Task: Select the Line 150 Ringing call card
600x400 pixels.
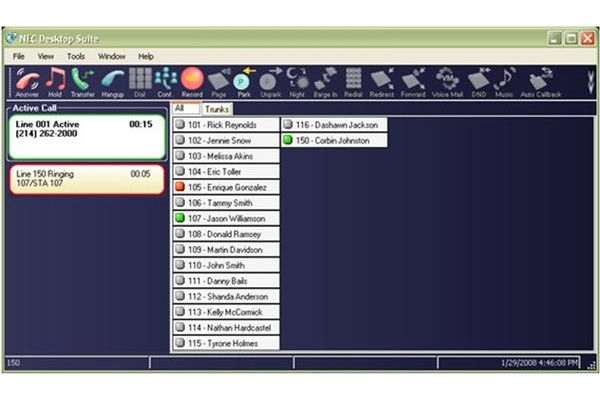Action: click(87, 180)
